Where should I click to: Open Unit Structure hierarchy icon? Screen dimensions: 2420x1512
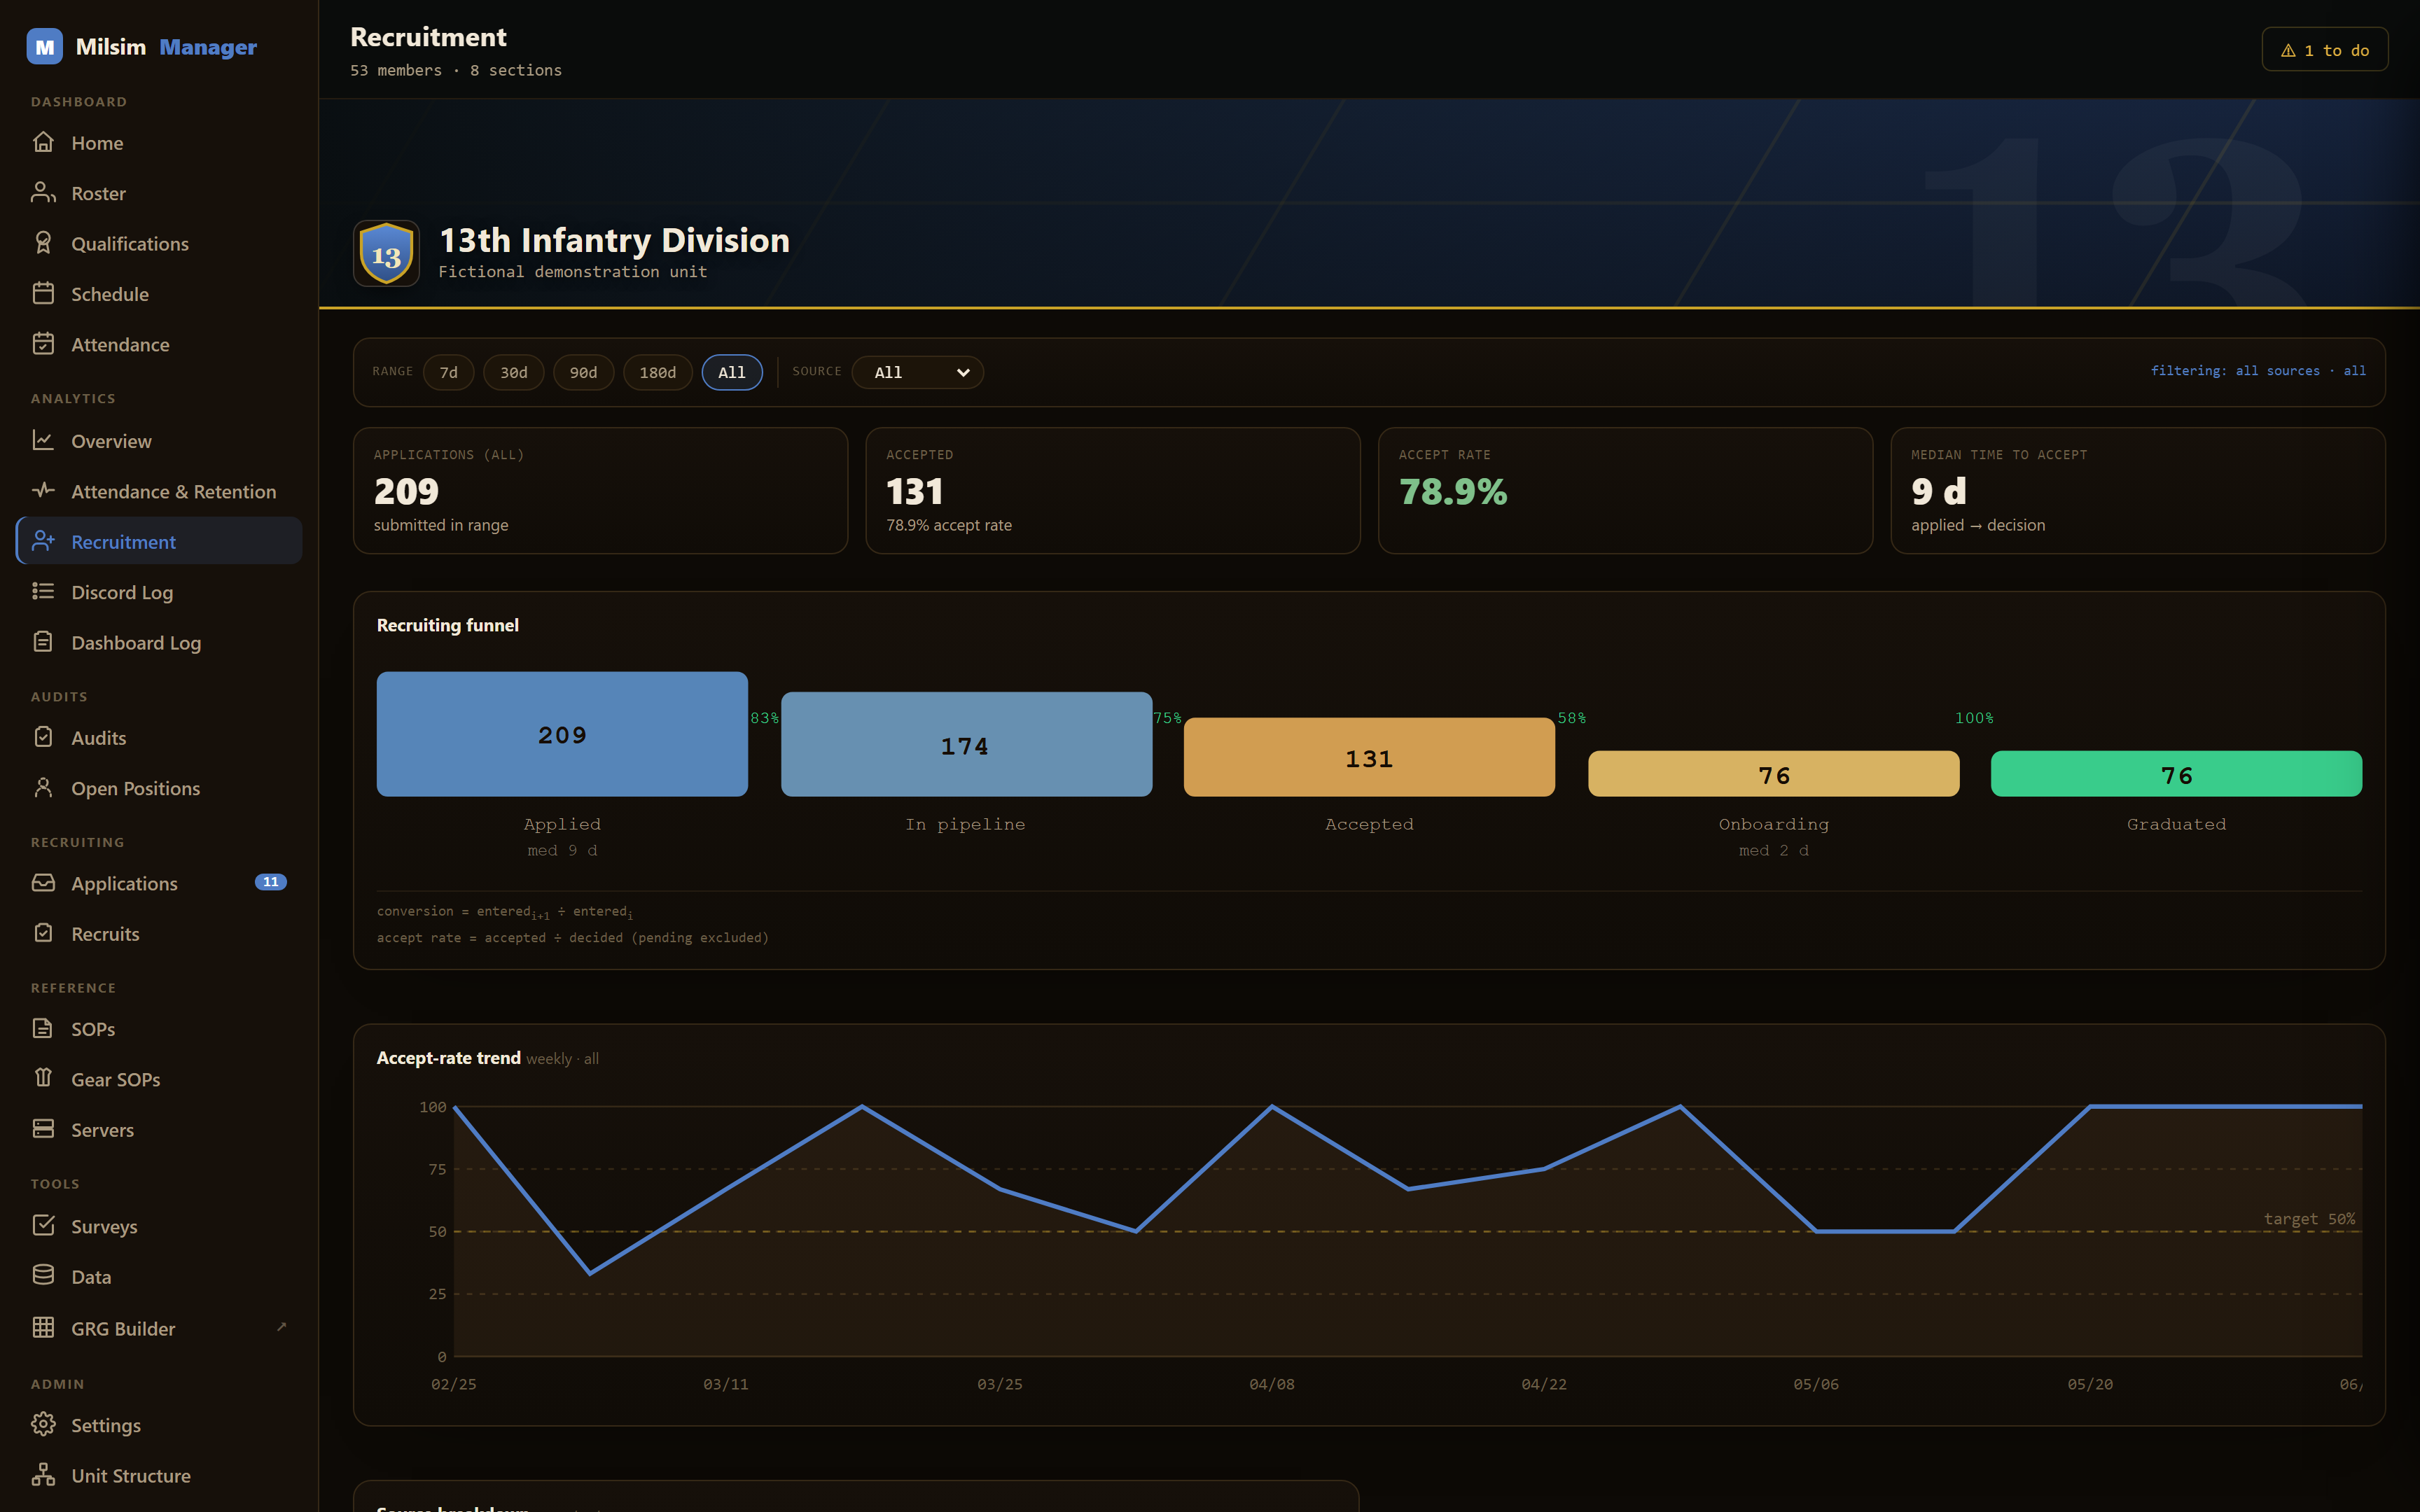[x=43, y=1475]
